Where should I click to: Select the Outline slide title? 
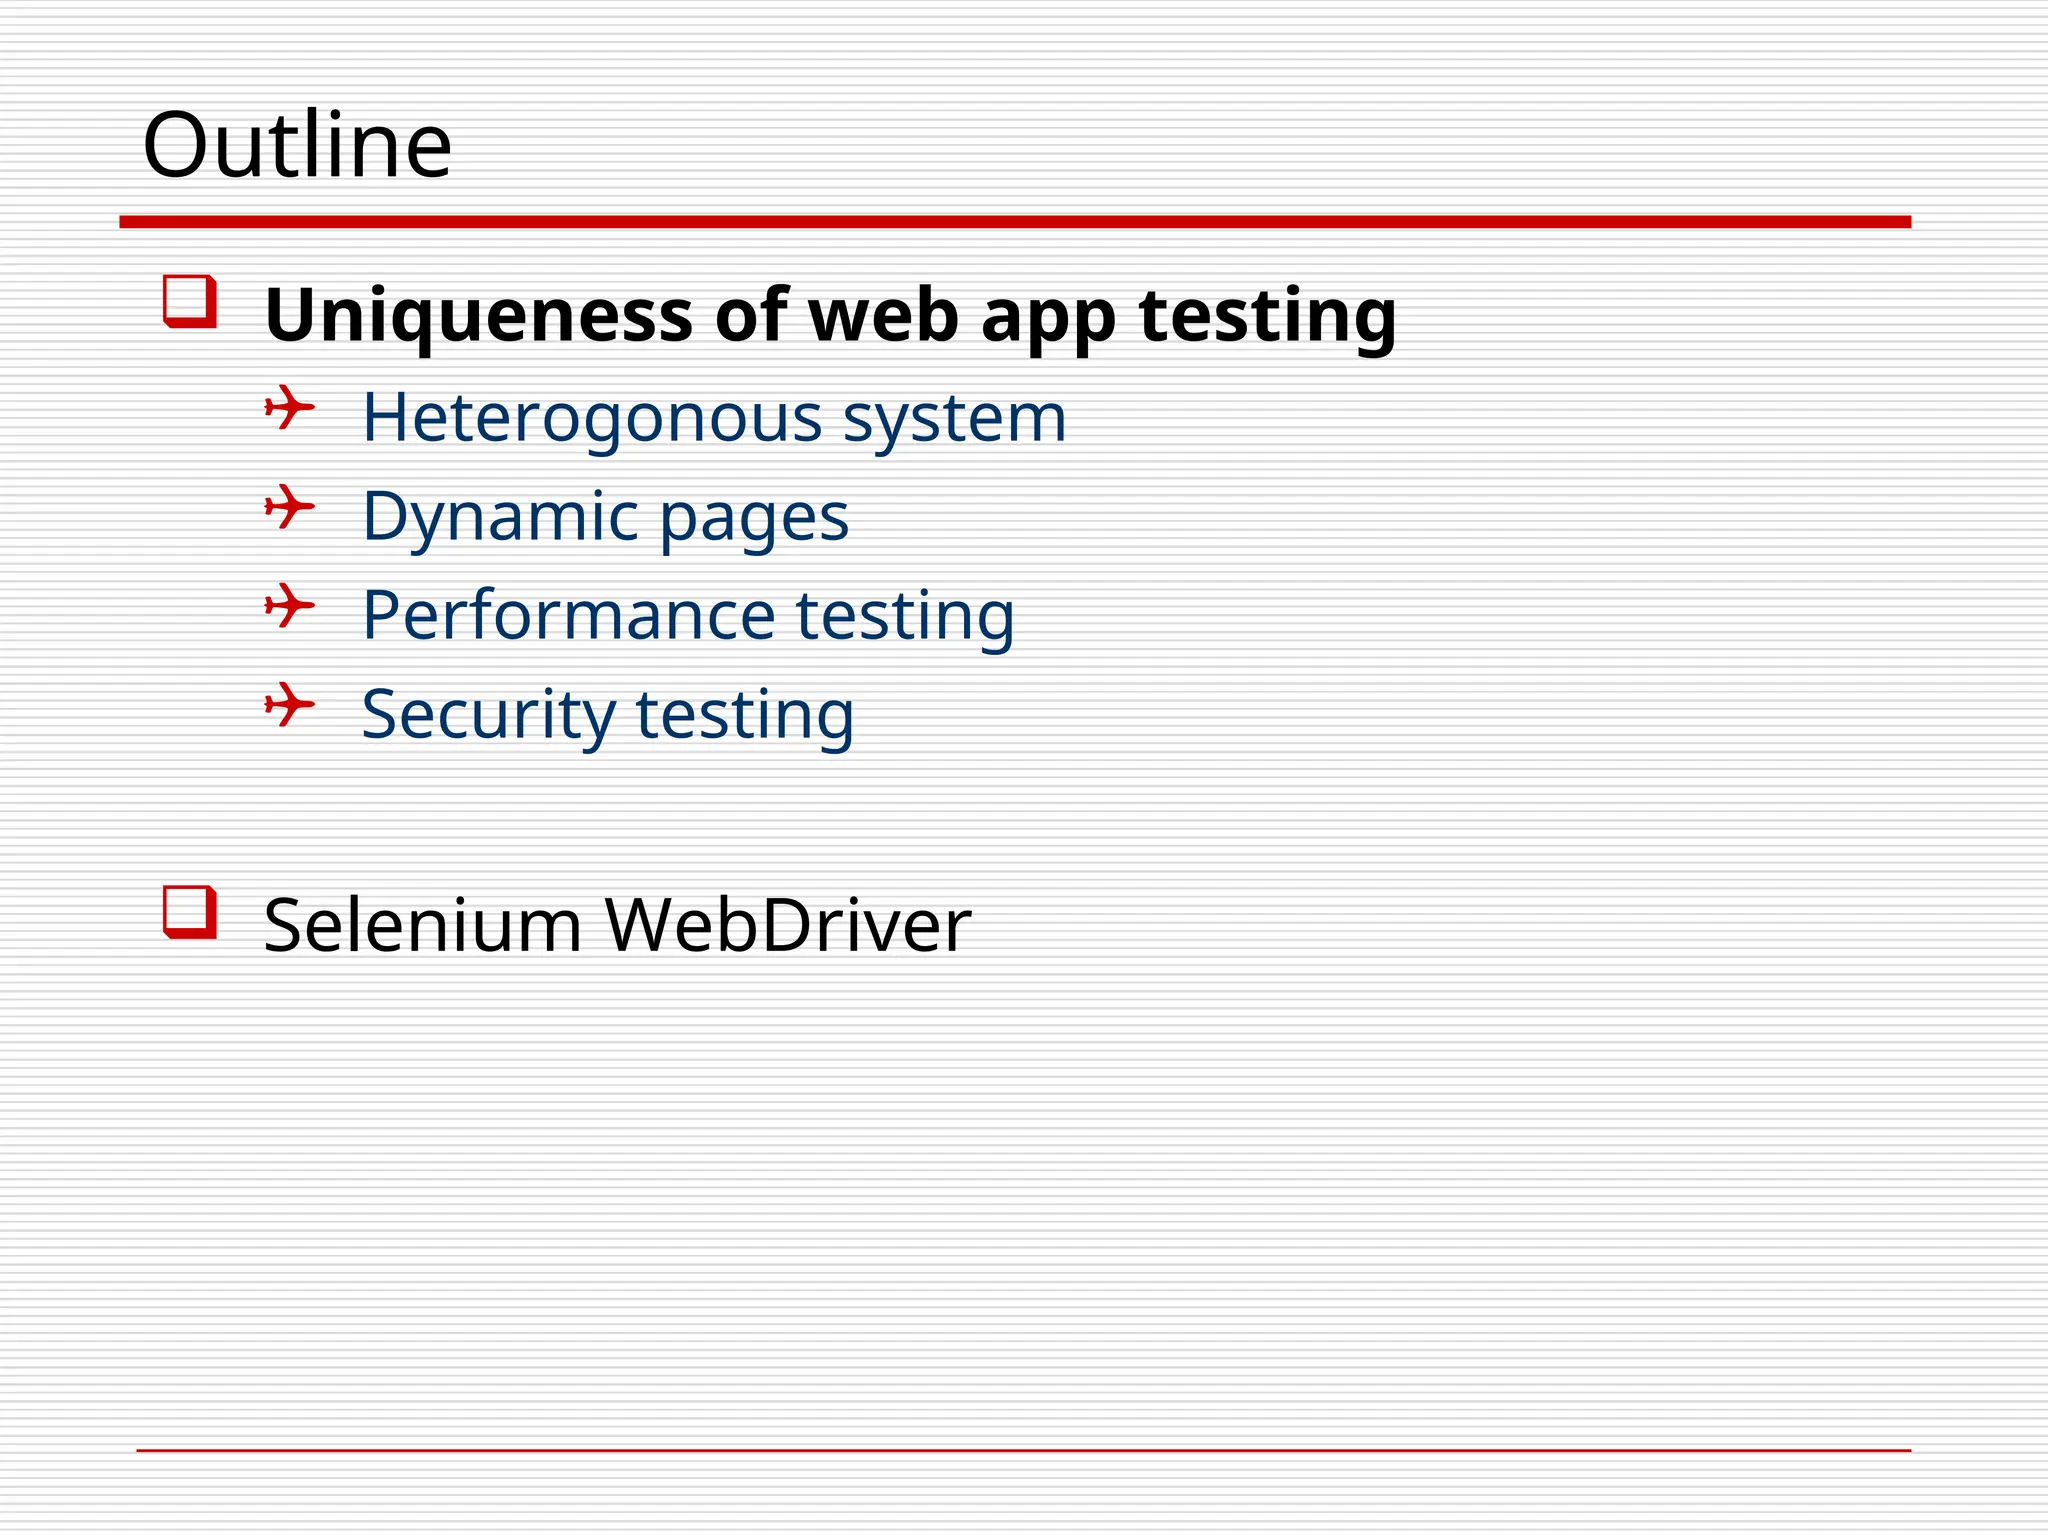pos(298,146)
